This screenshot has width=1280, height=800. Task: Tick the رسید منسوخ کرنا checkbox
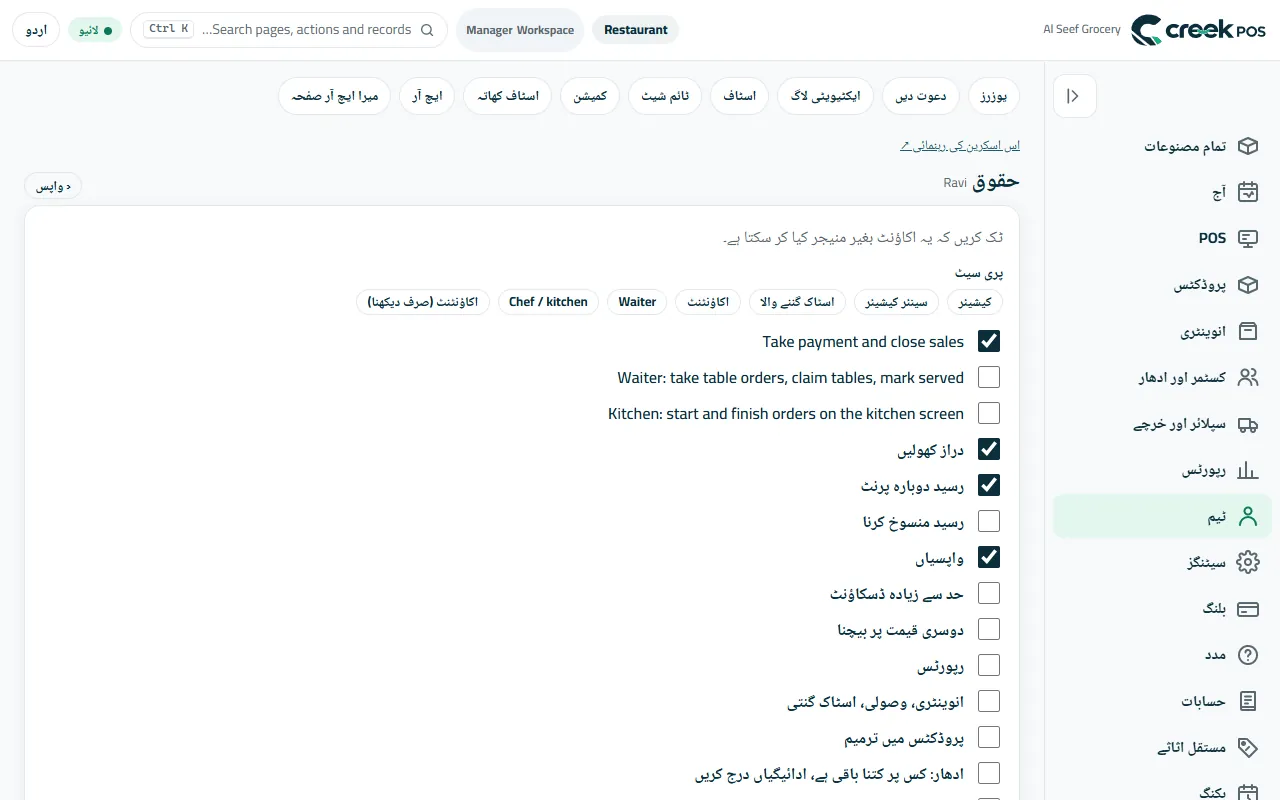[x=989, y=521]
